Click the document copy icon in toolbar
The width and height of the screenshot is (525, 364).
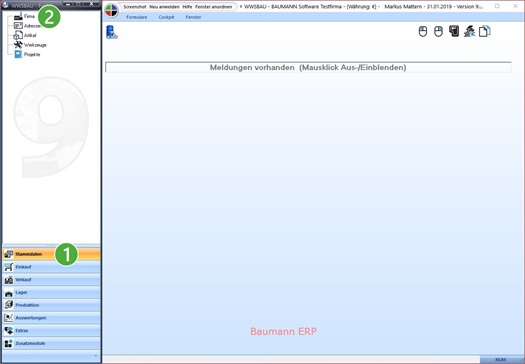(484, 31)
